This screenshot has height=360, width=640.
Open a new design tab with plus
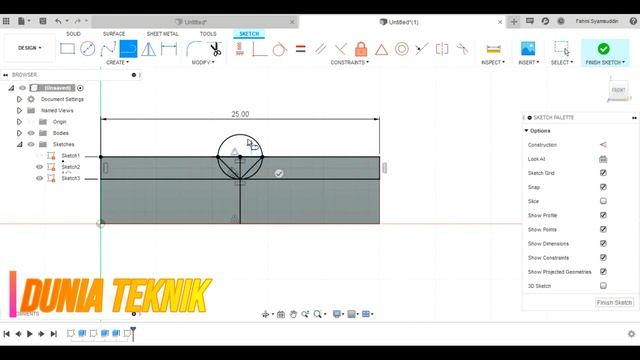[514, 22]
